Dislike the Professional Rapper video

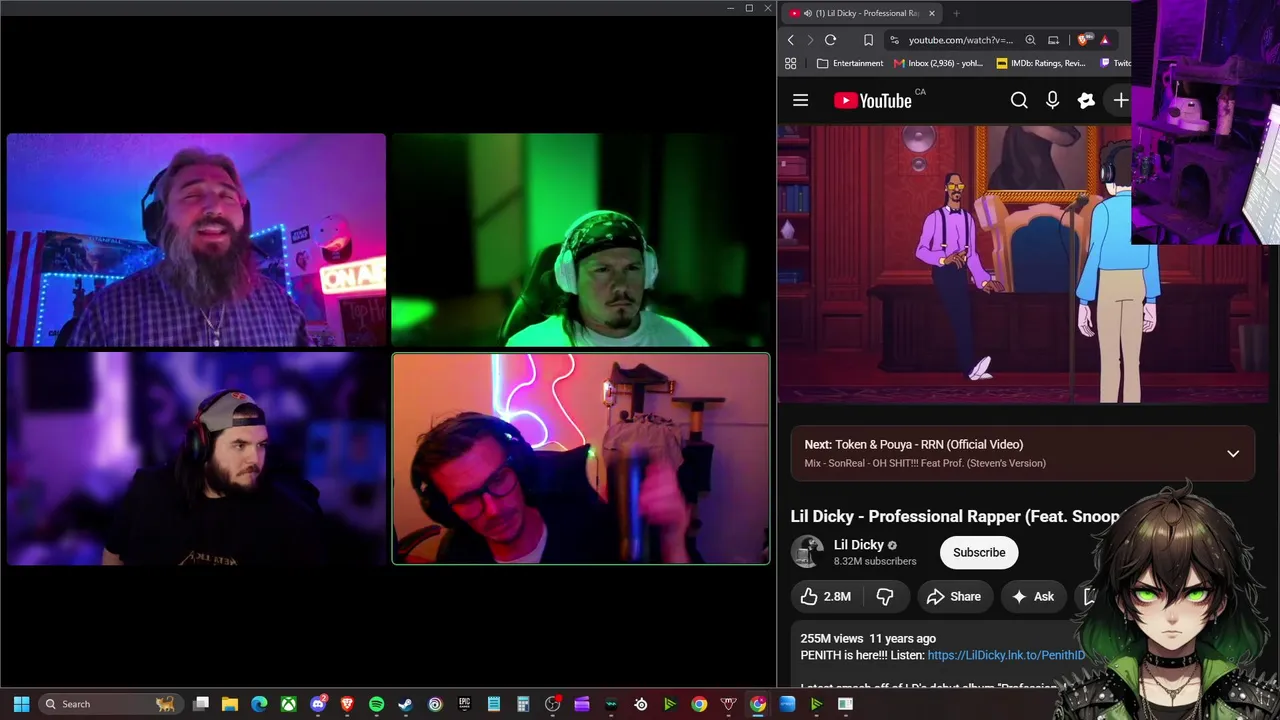[885, 596]
